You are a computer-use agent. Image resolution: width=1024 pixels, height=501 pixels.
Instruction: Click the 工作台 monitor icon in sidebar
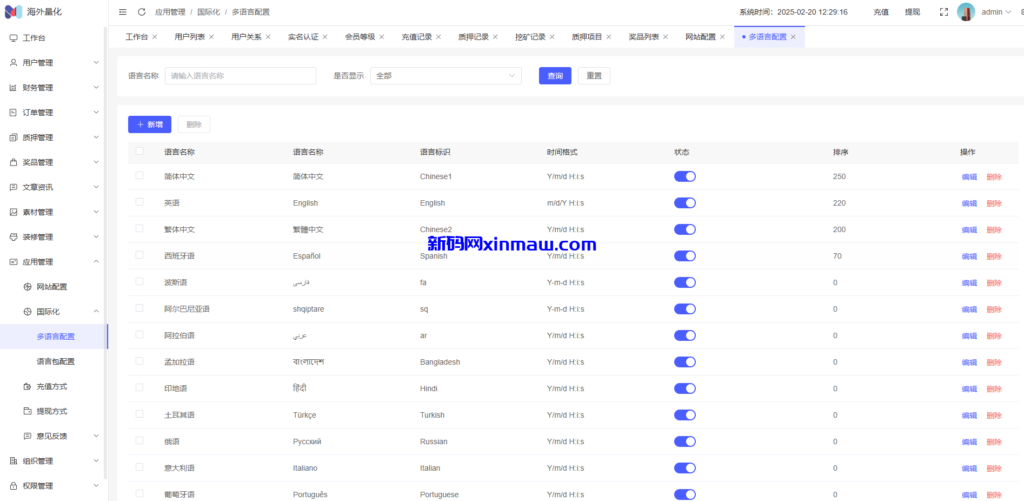pos(13,38)
